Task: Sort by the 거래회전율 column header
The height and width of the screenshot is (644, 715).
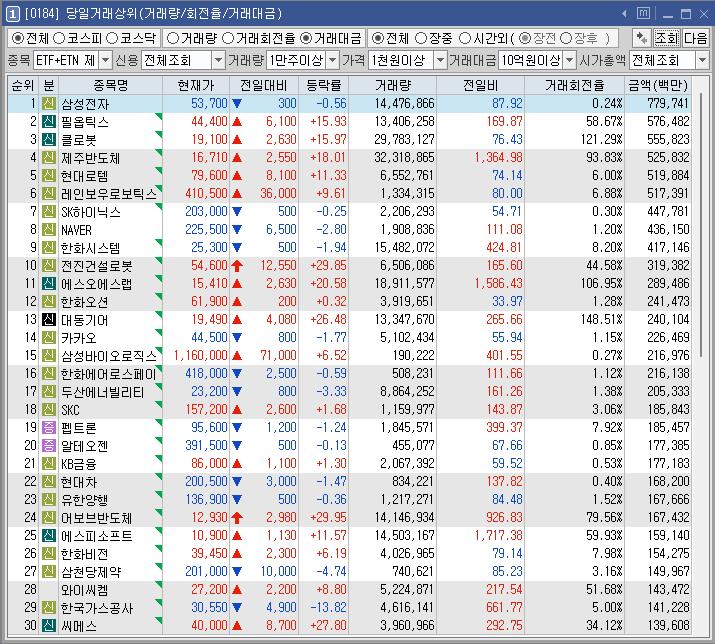Action: coord(575,85)
